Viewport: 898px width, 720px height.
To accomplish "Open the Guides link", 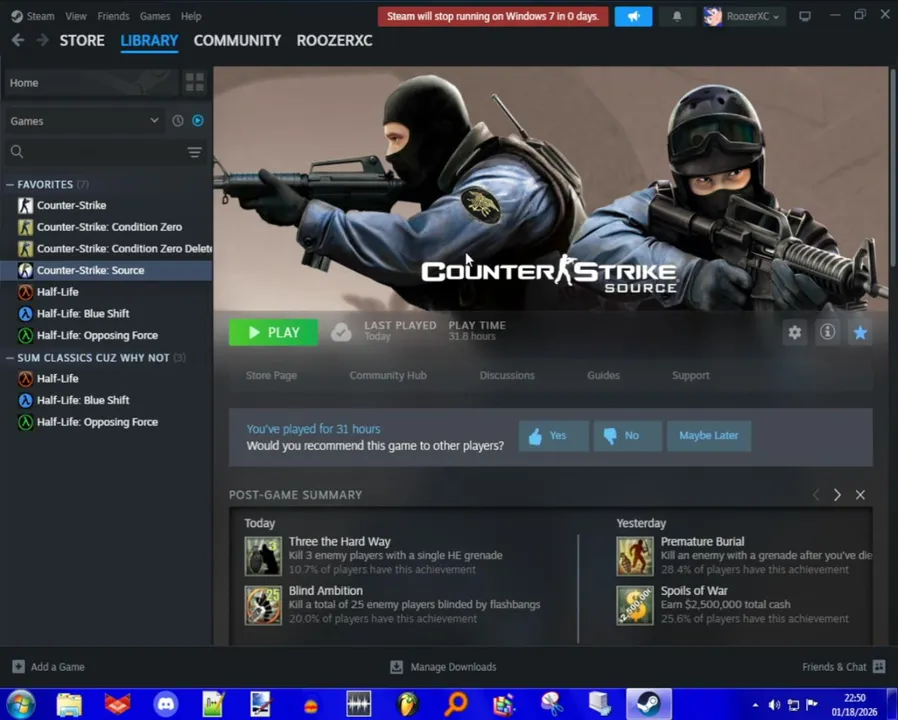I will coord(604,376).
